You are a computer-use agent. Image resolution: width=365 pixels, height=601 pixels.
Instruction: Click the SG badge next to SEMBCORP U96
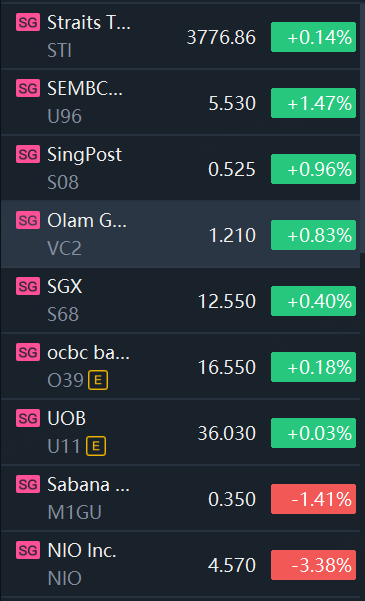(28, 89)
